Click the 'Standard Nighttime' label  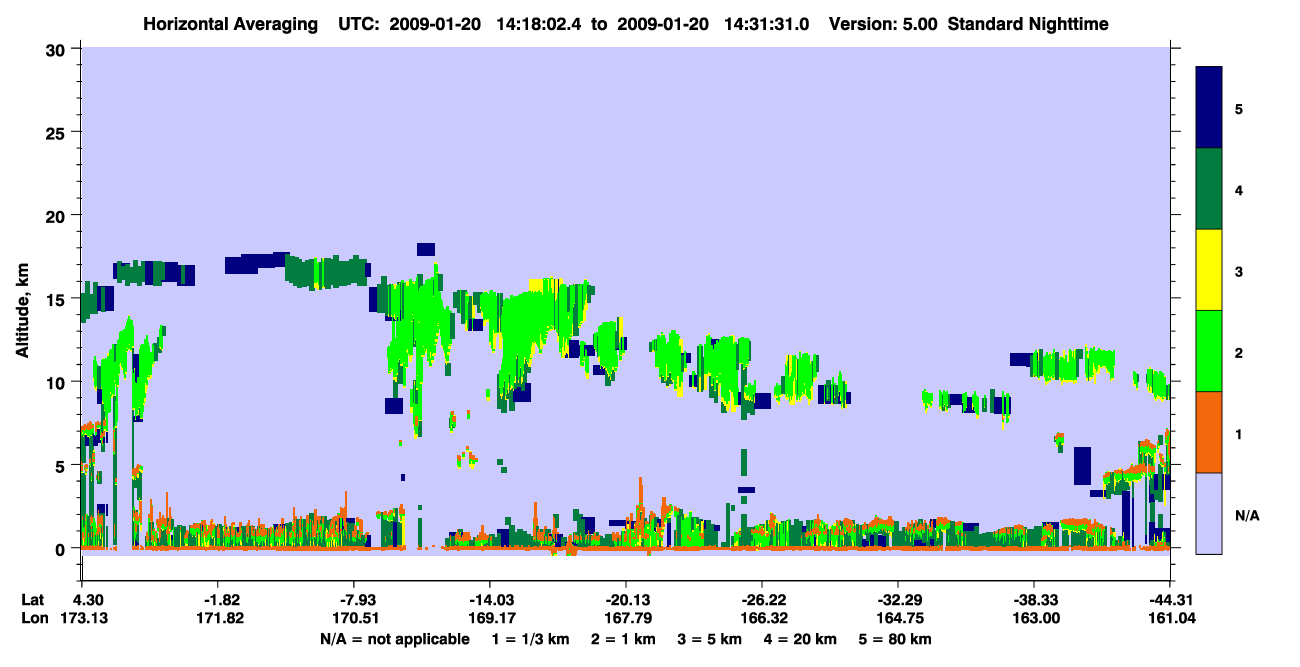pos(1029,24)
